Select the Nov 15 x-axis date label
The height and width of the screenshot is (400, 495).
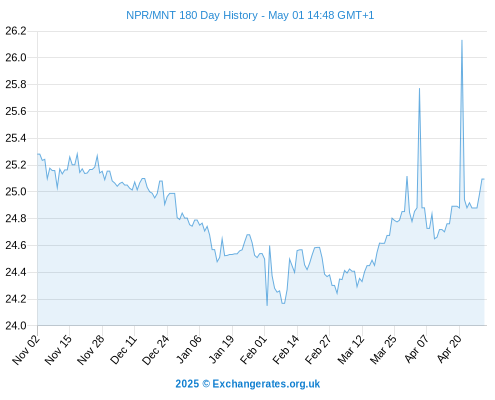pyautogui.click(x=58, y=349)
